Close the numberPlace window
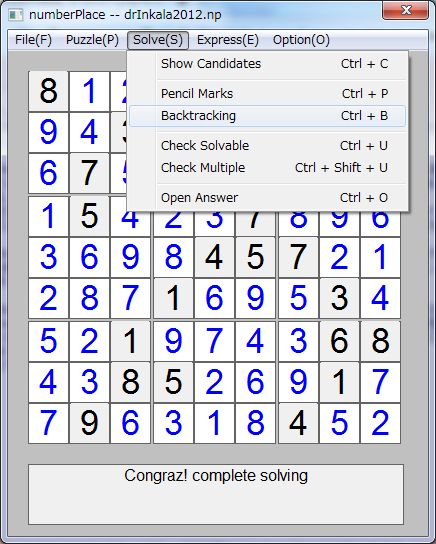Viewport: 436px width, 544px height. (405, 10)
